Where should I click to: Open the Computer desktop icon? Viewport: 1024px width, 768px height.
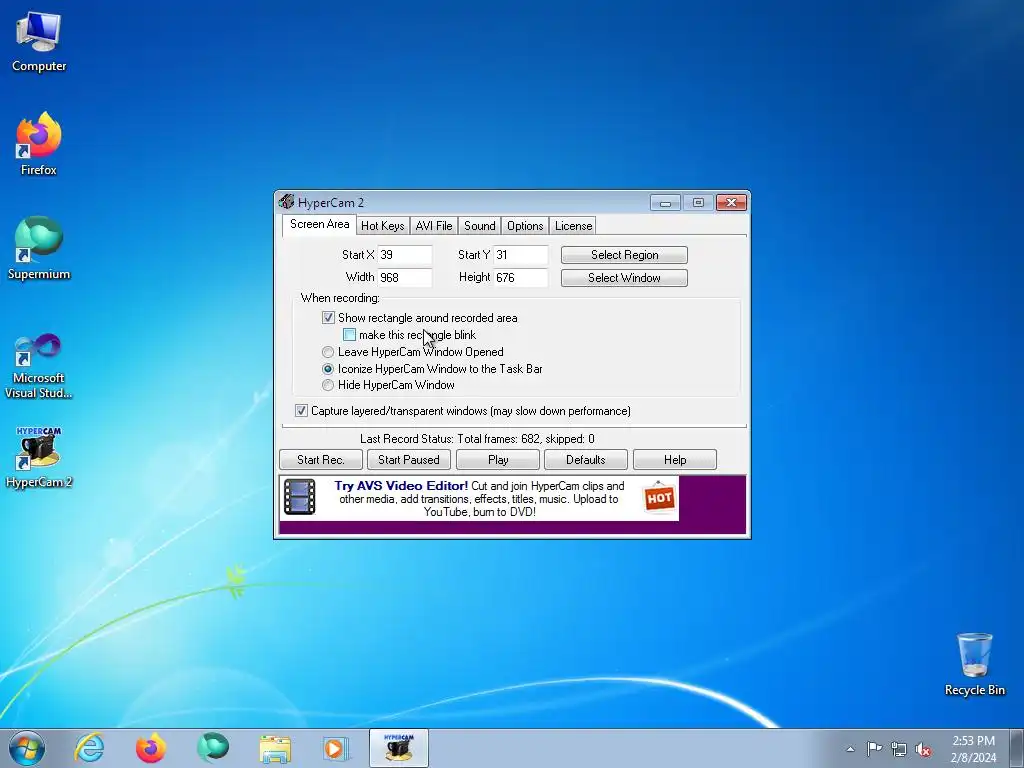(39, 42)
